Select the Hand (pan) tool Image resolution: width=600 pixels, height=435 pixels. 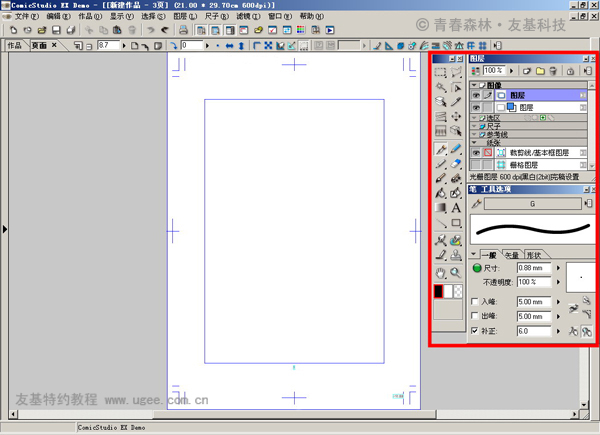pyautogui.click(x=440, y=272)
